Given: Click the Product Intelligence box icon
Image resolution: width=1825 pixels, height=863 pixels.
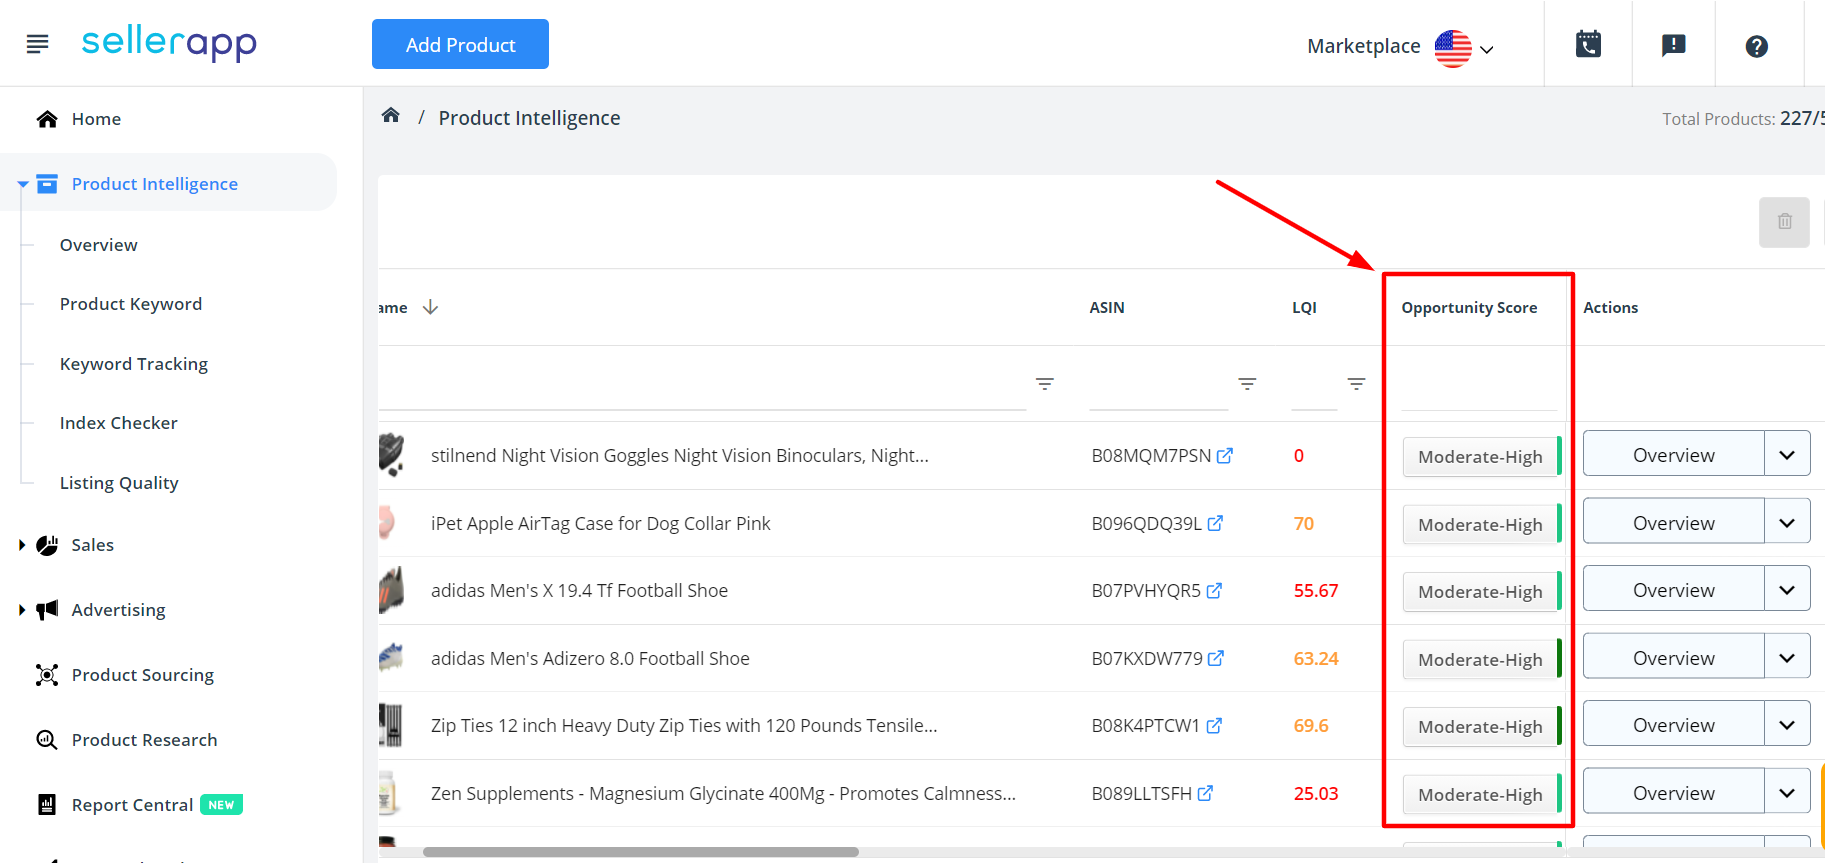Looking at the screenshot, I should [47, 184].
